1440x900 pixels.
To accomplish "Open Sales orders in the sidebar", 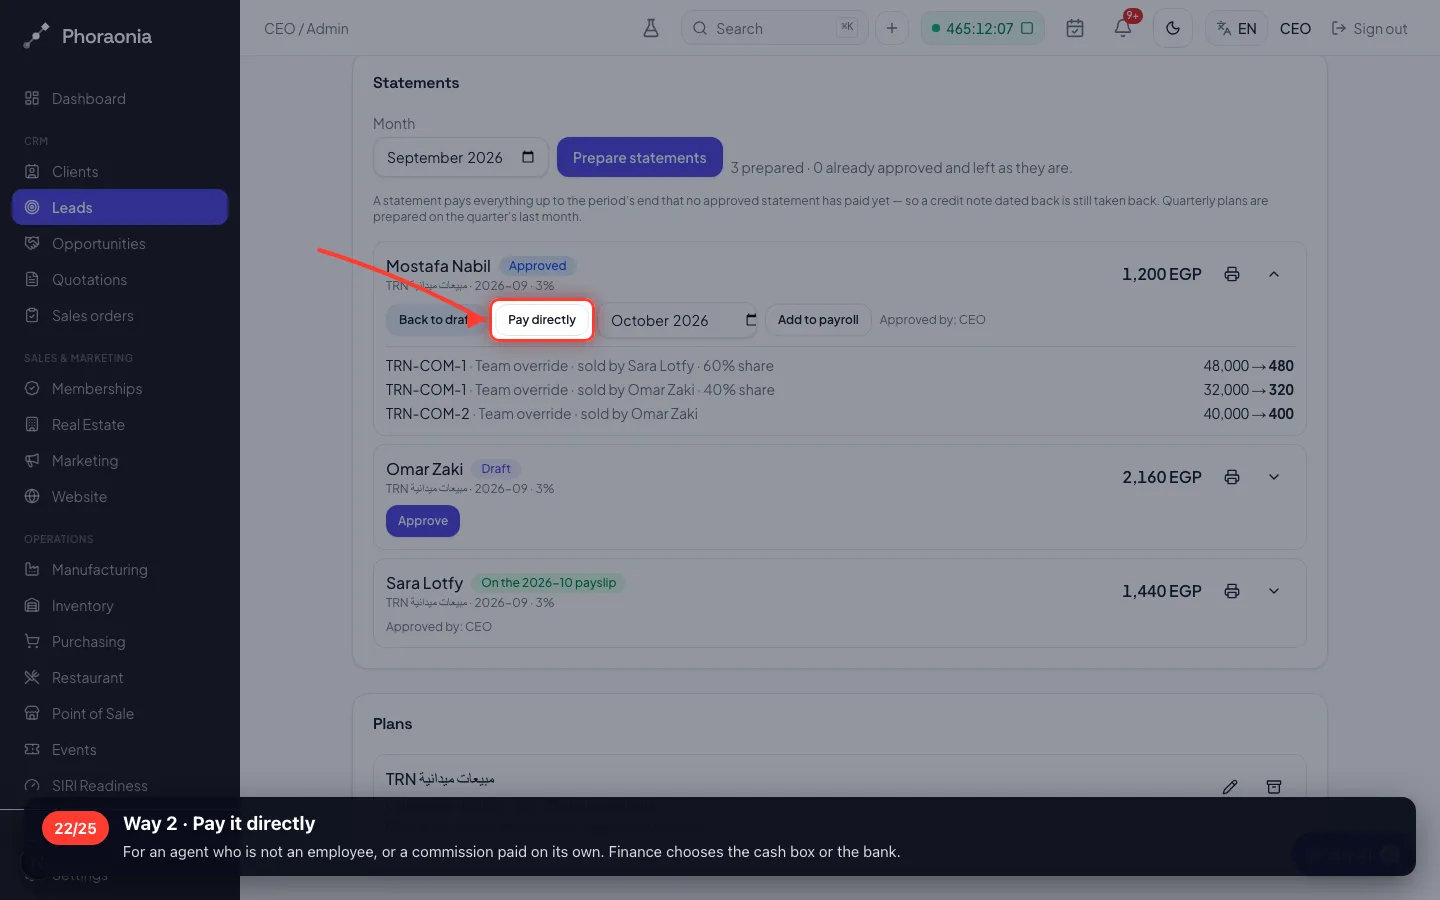I will 120,315.
